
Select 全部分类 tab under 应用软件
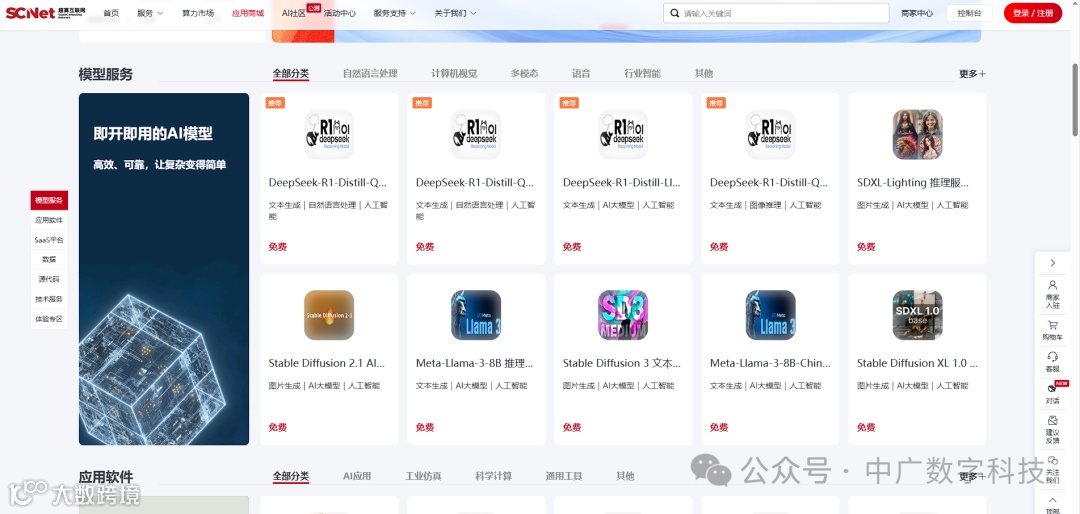pos(291,476)
